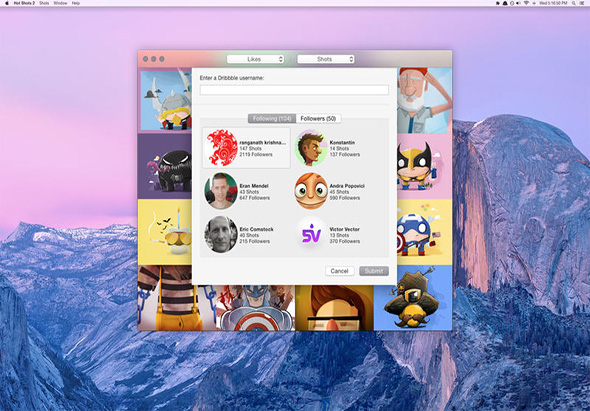Open Spotlight search in the menu bar
This screenshot has width=590, height=411.
(x=574, y=3)
